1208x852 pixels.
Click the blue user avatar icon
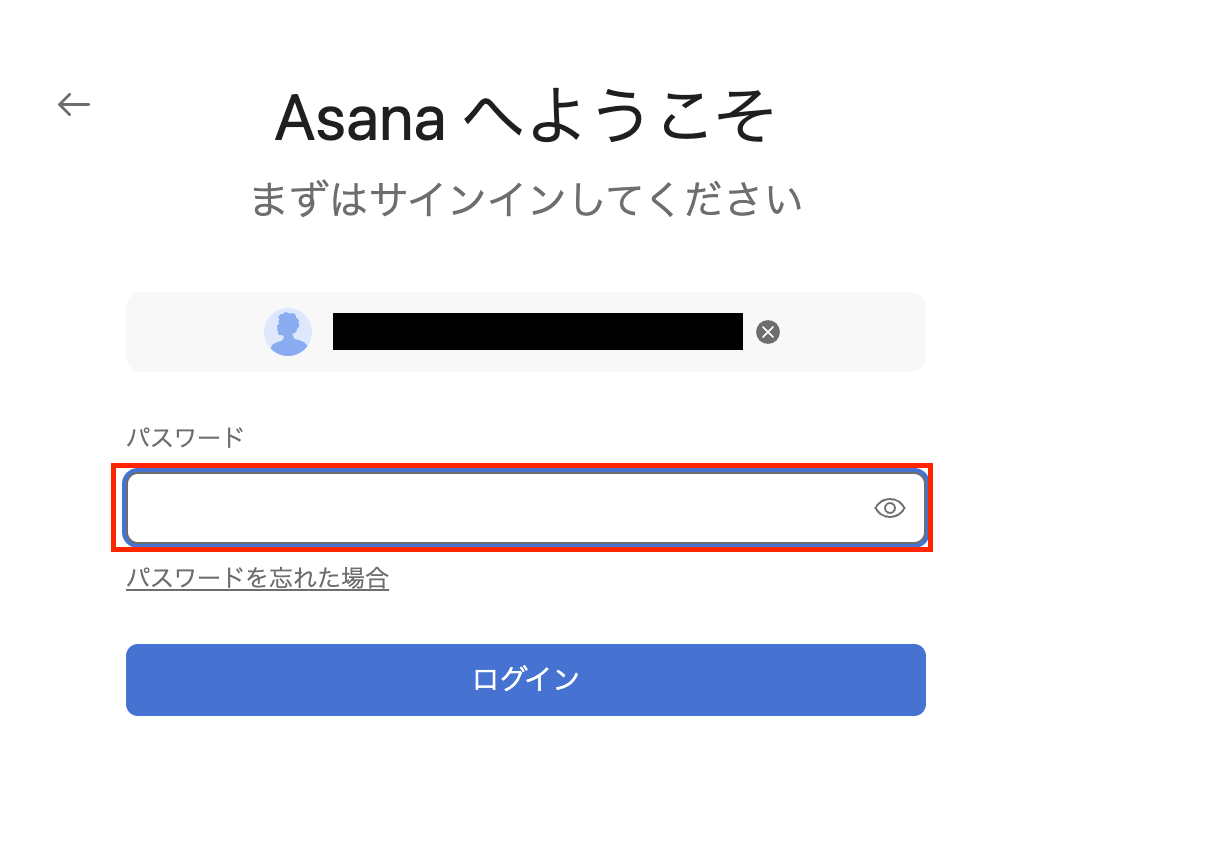[x=287, y=332]
